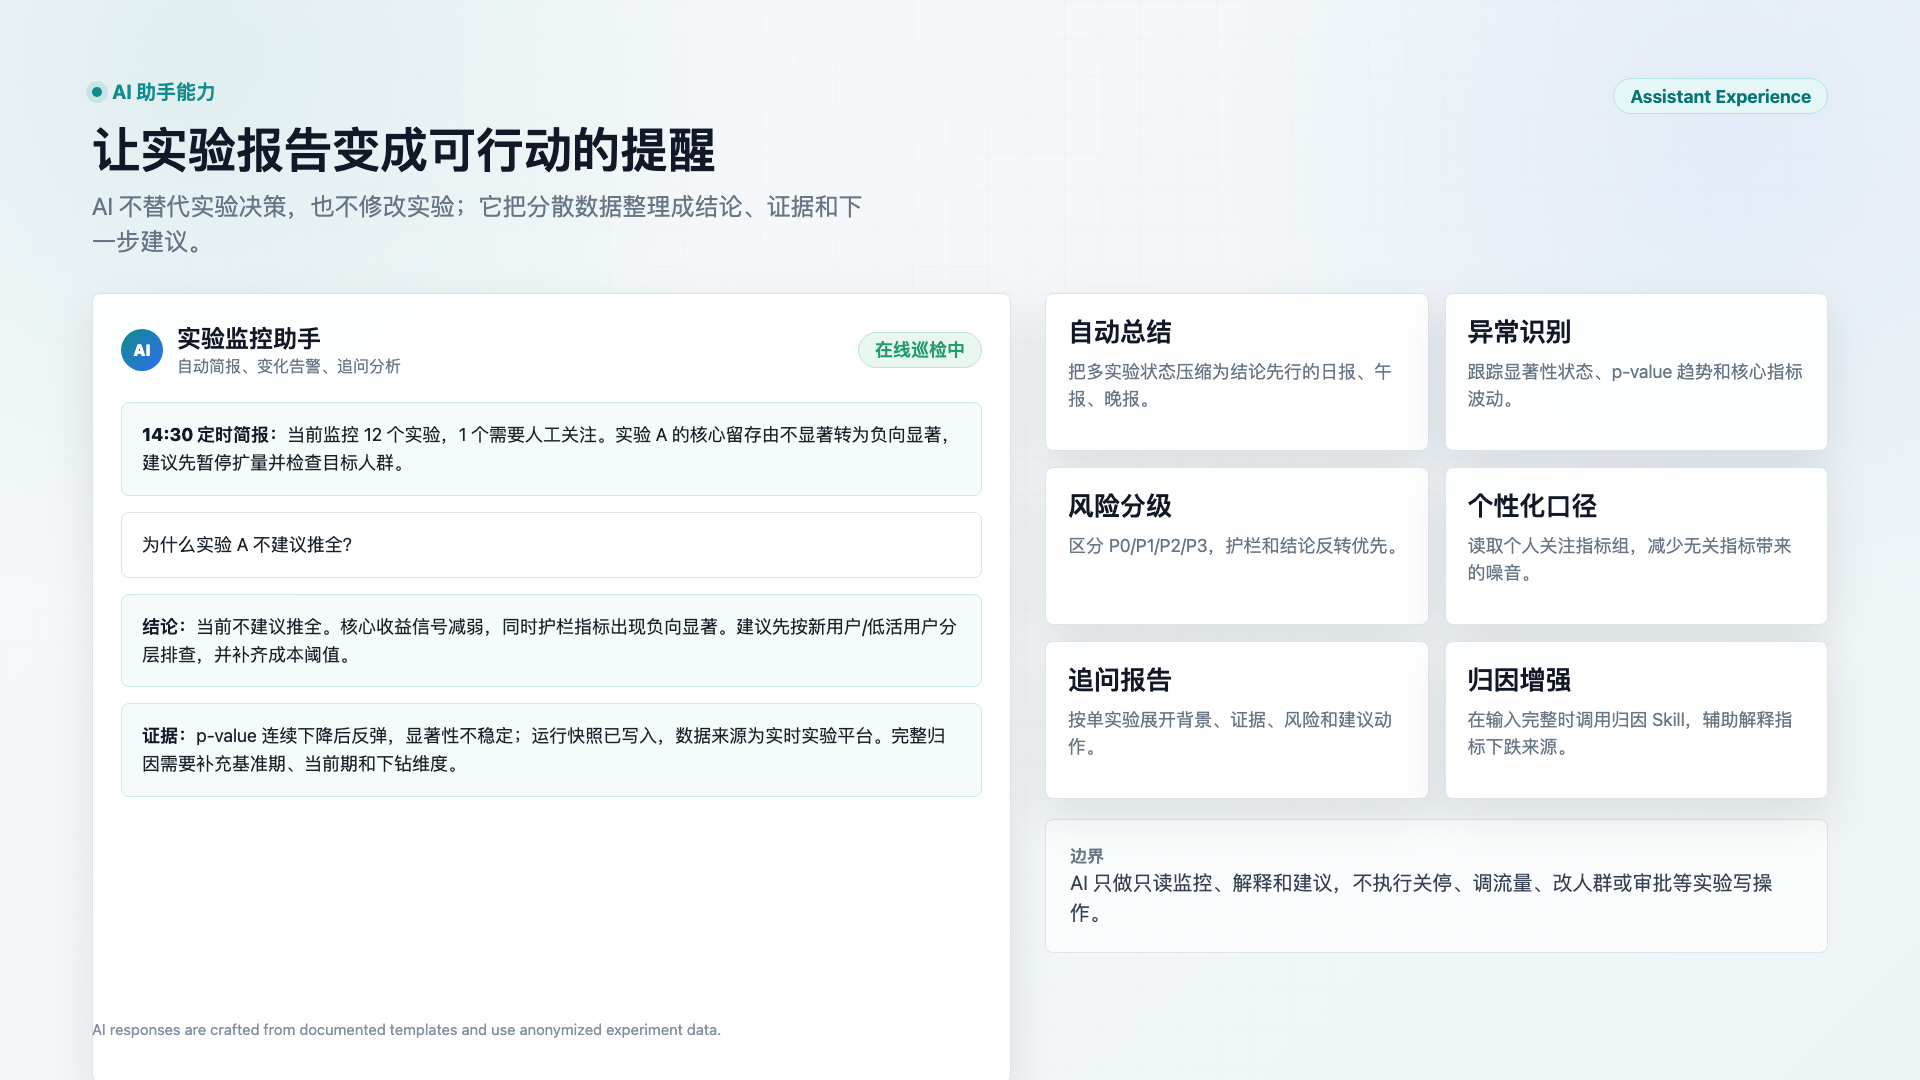
Task: Click the 把多实验状态压缩 description text
Action: tap(1230, 385)
